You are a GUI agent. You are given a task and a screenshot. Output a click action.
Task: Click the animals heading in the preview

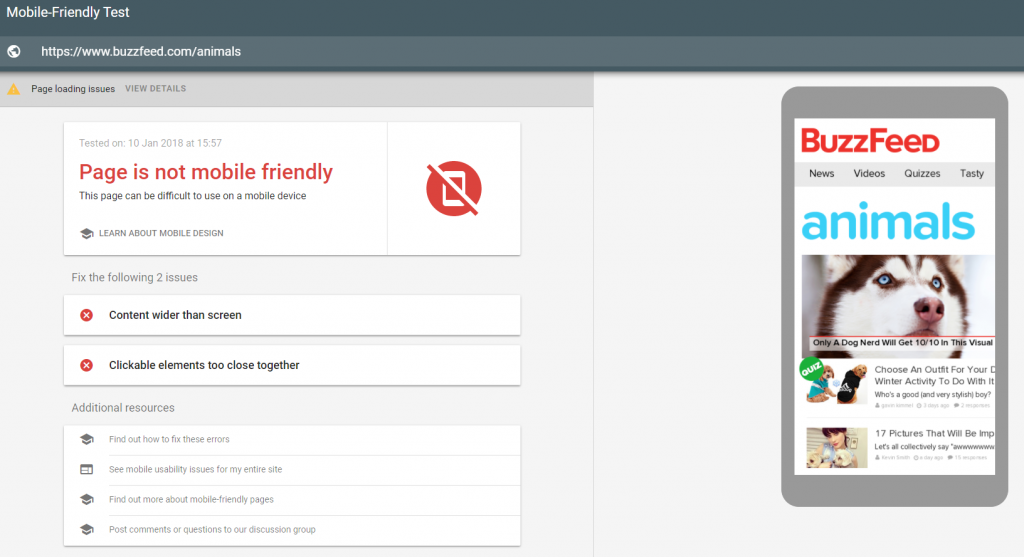coord(888,221)
